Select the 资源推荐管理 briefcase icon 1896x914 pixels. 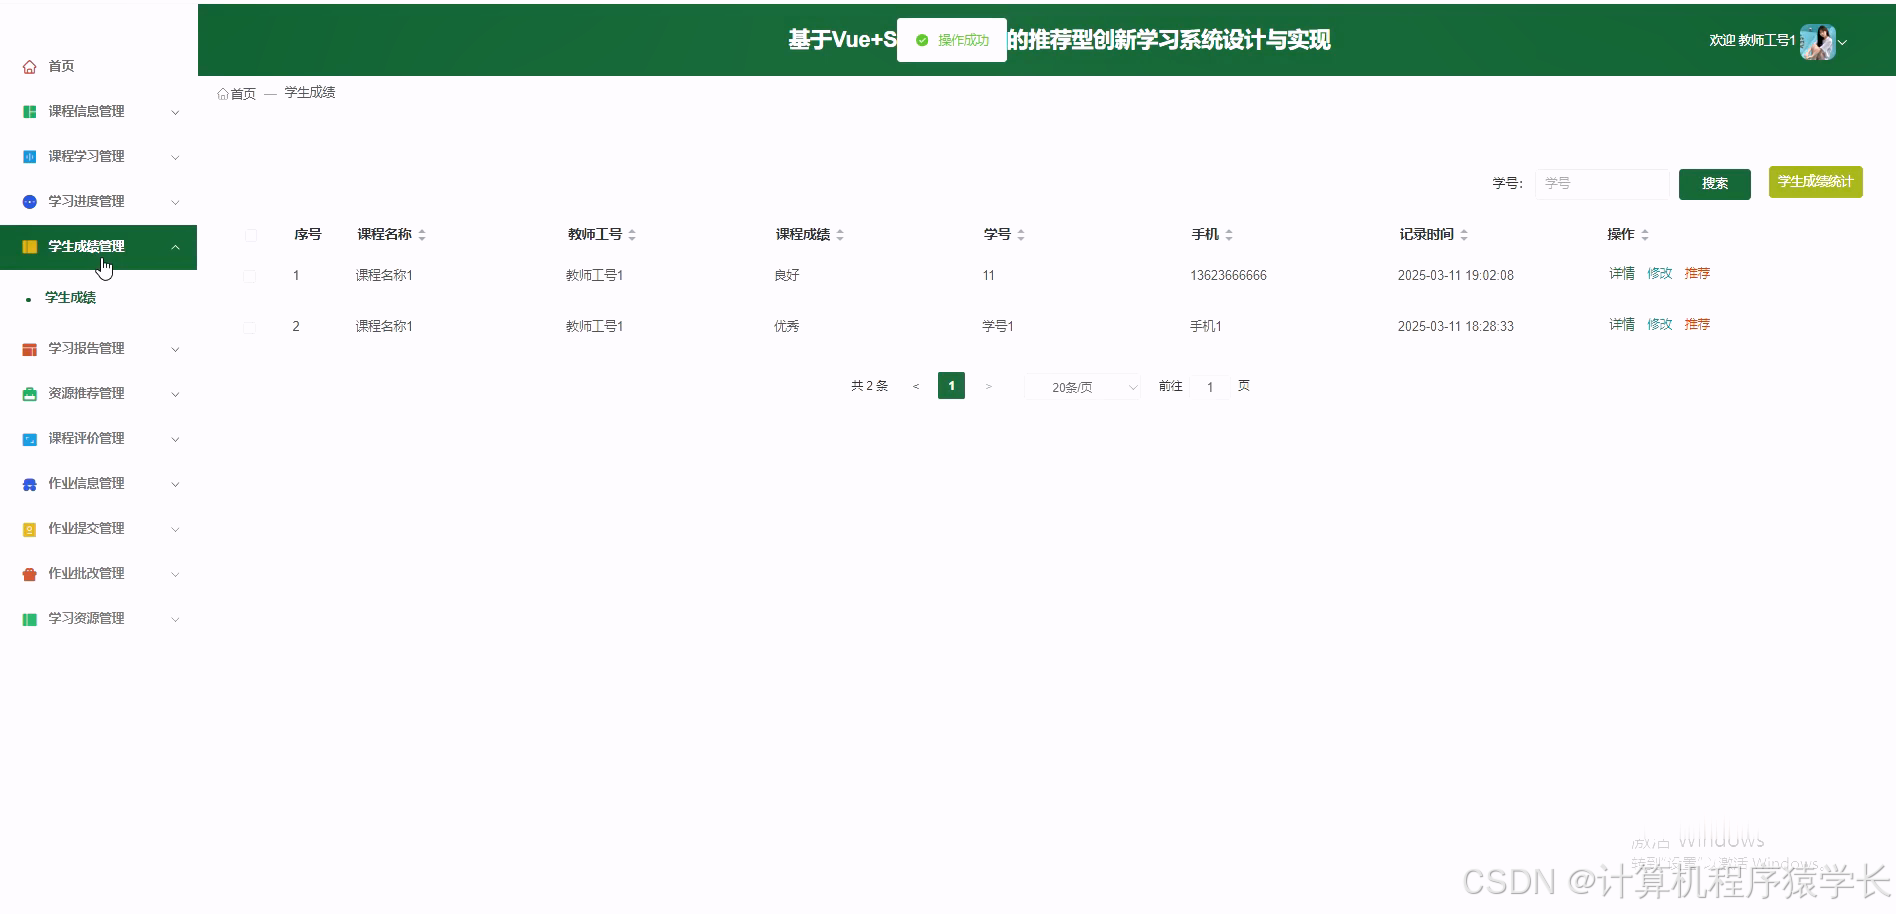(x=28, y=393)
